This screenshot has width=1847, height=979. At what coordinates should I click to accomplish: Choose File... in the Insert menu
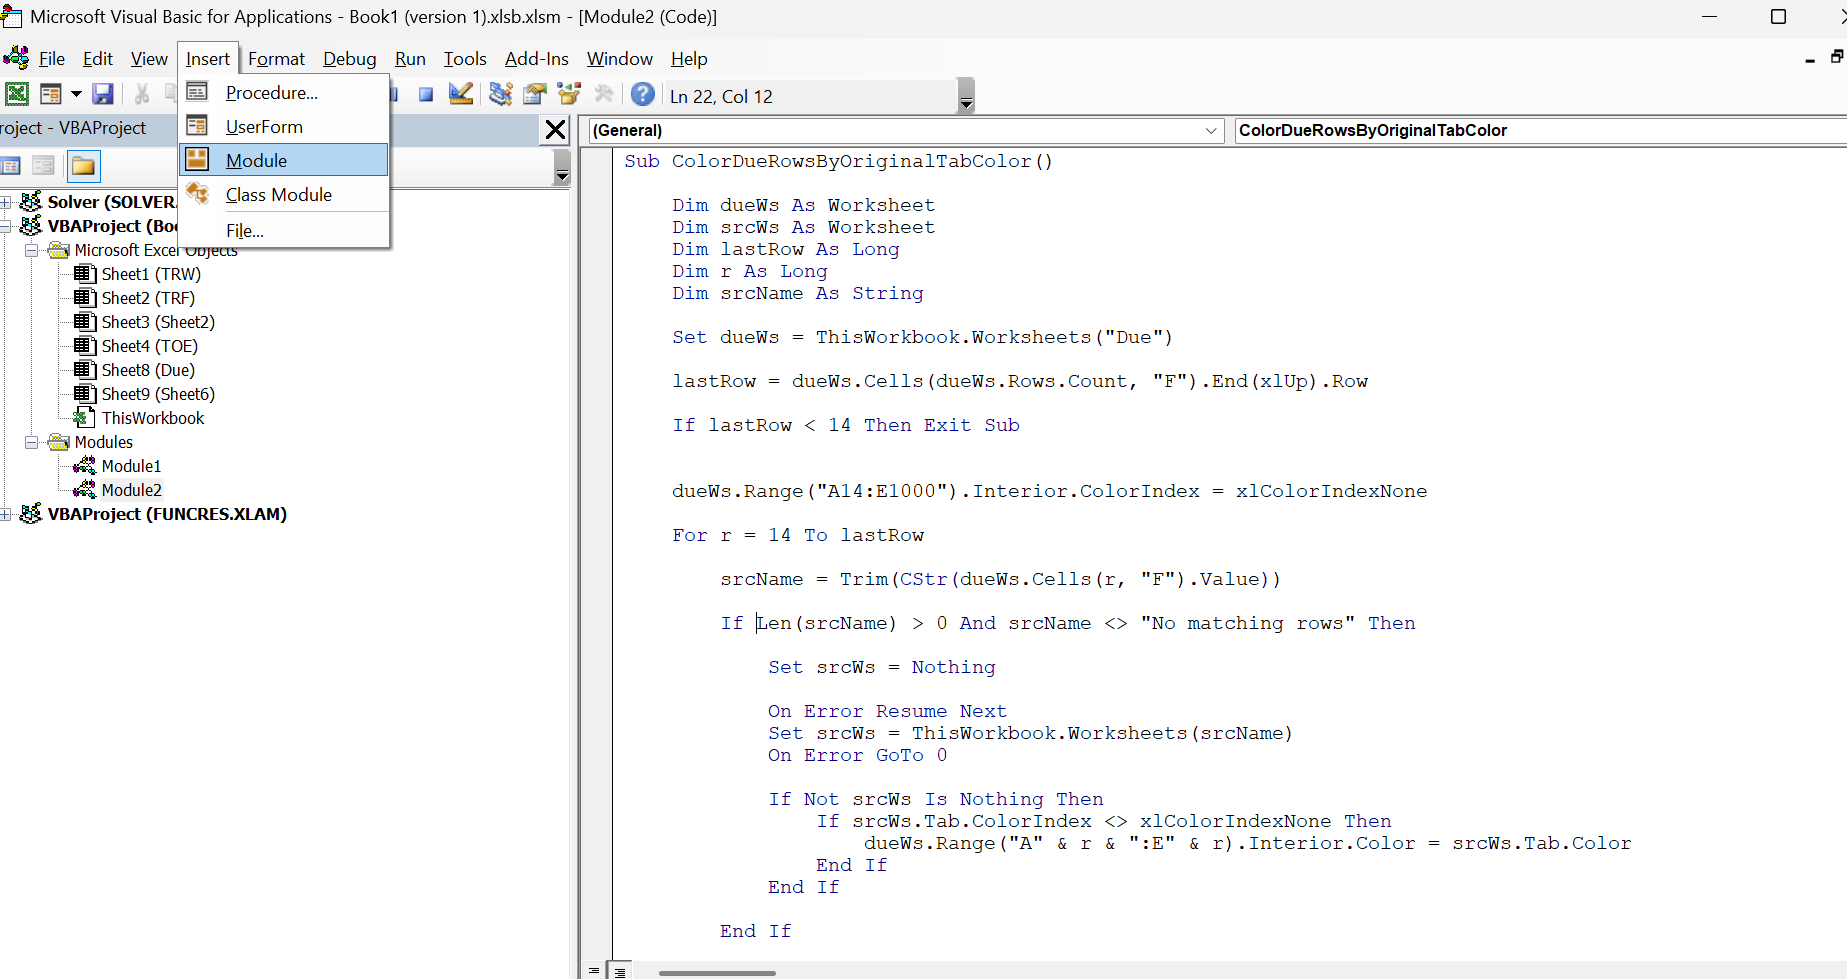(284, 231)
